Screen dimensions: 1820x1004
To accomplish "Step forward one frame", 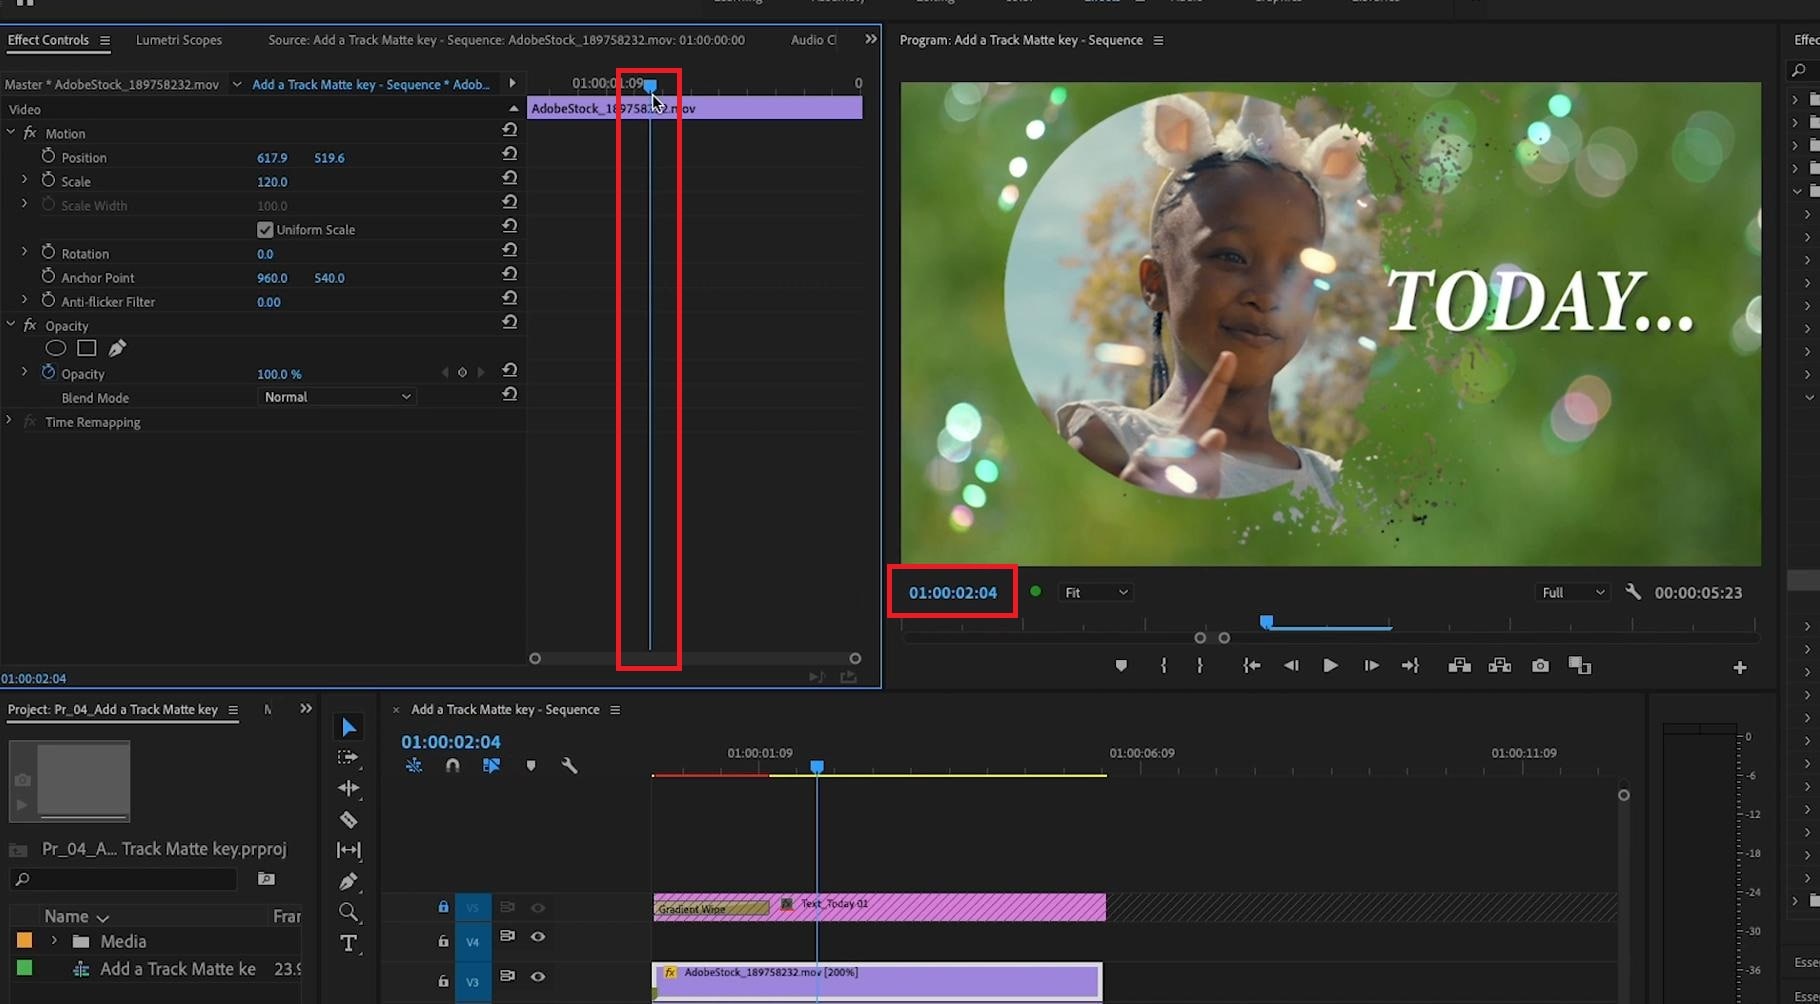I will coord(1371,666).
